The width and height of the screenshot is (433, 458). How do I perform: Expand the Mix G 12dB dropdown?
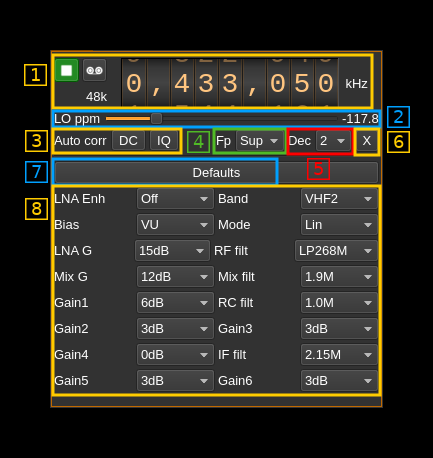pyautogui.click(x=175, y=277)
